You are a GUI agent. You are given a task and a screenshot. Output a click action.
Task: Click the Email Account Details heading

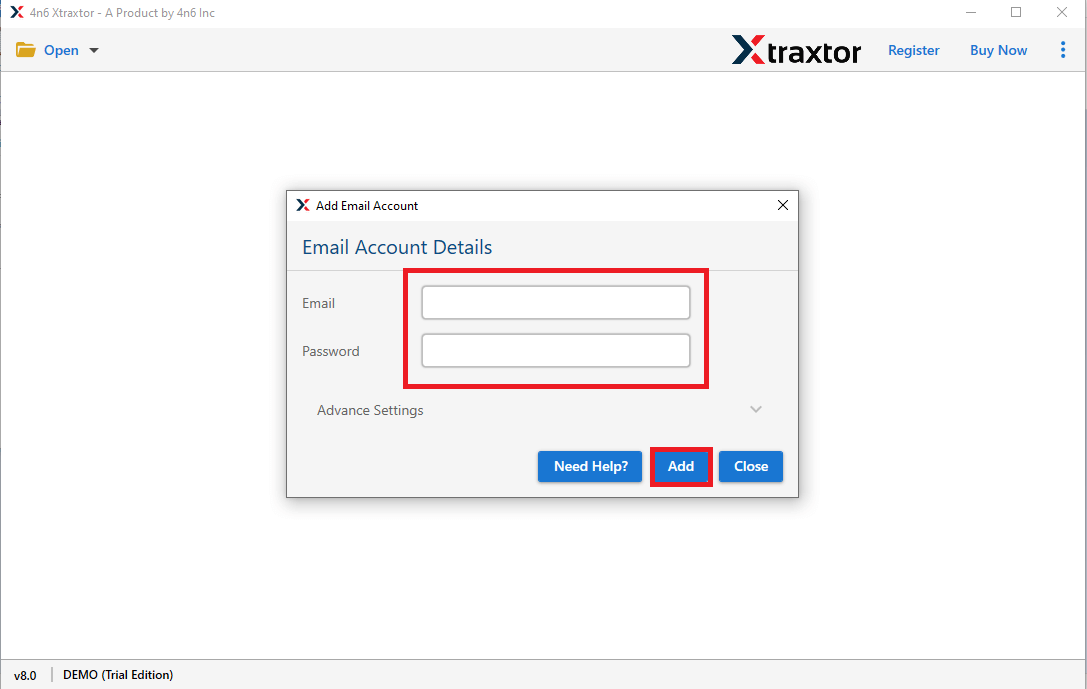coord(397,247)
